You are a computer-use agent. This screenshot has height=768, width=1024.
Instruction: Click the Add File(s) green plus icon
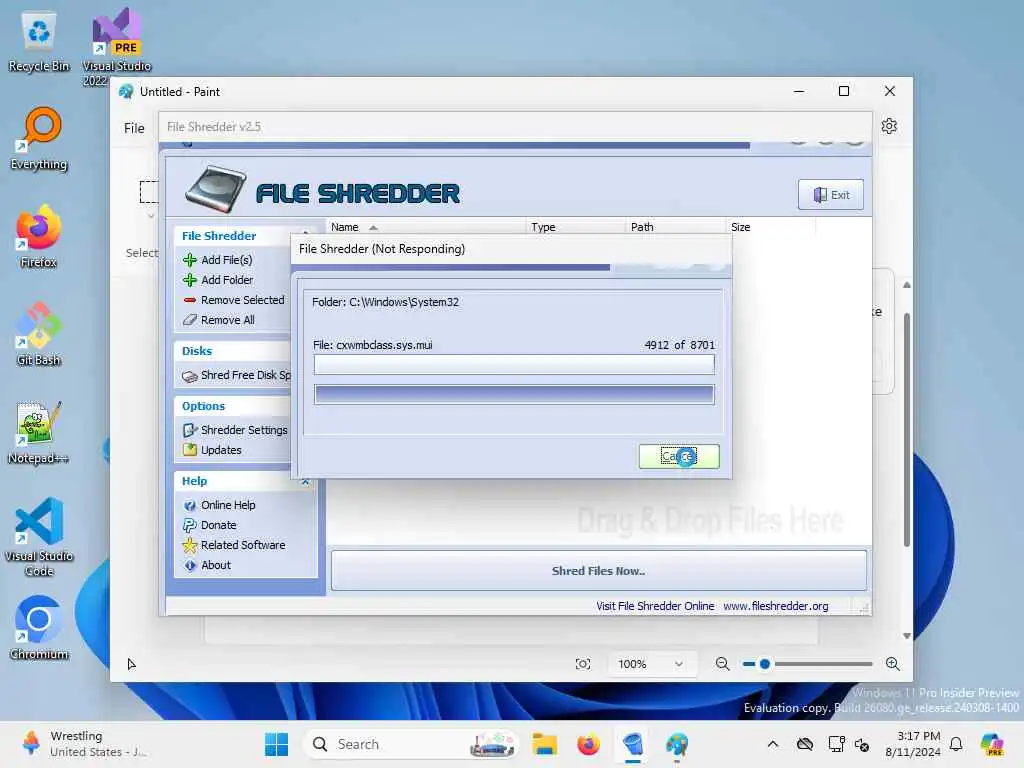click(x=190, y=260)
